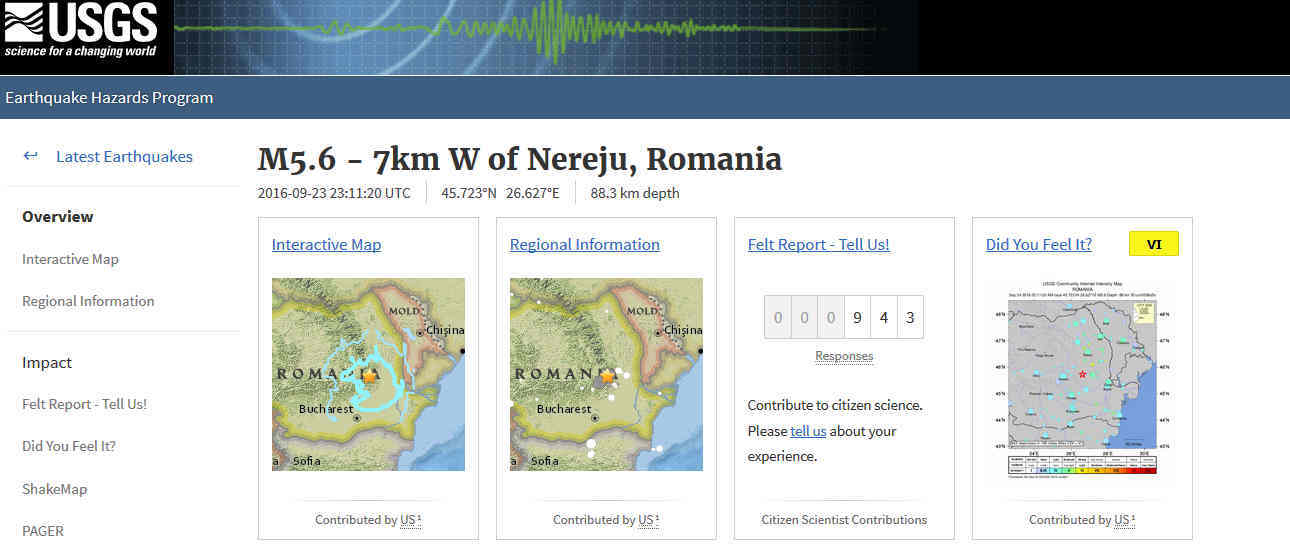Screen dimensions: 1290x553
Task: Open PAGER from the sidebar
Action: pos(43,531)
